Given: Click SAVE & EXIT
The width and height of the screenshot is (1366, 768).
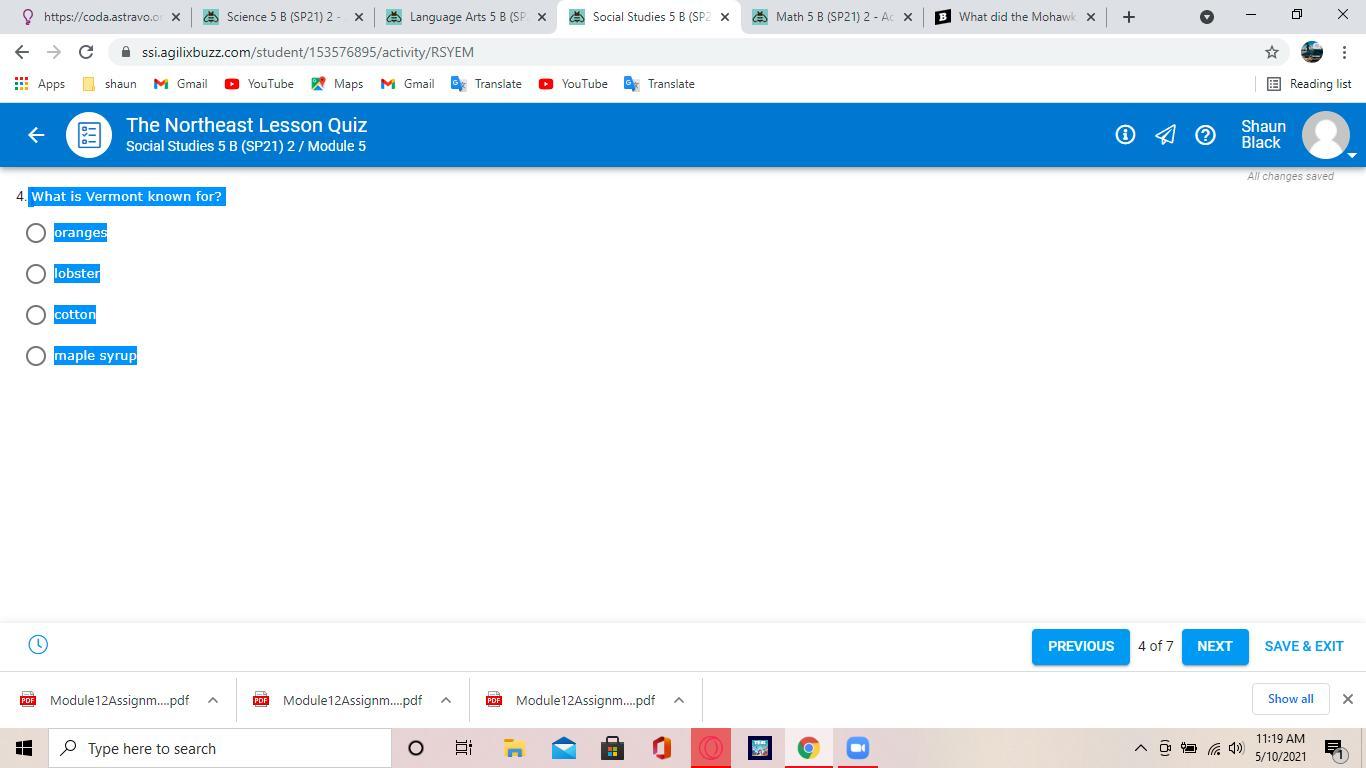Looking at the screenshot, I should 1304,646.
